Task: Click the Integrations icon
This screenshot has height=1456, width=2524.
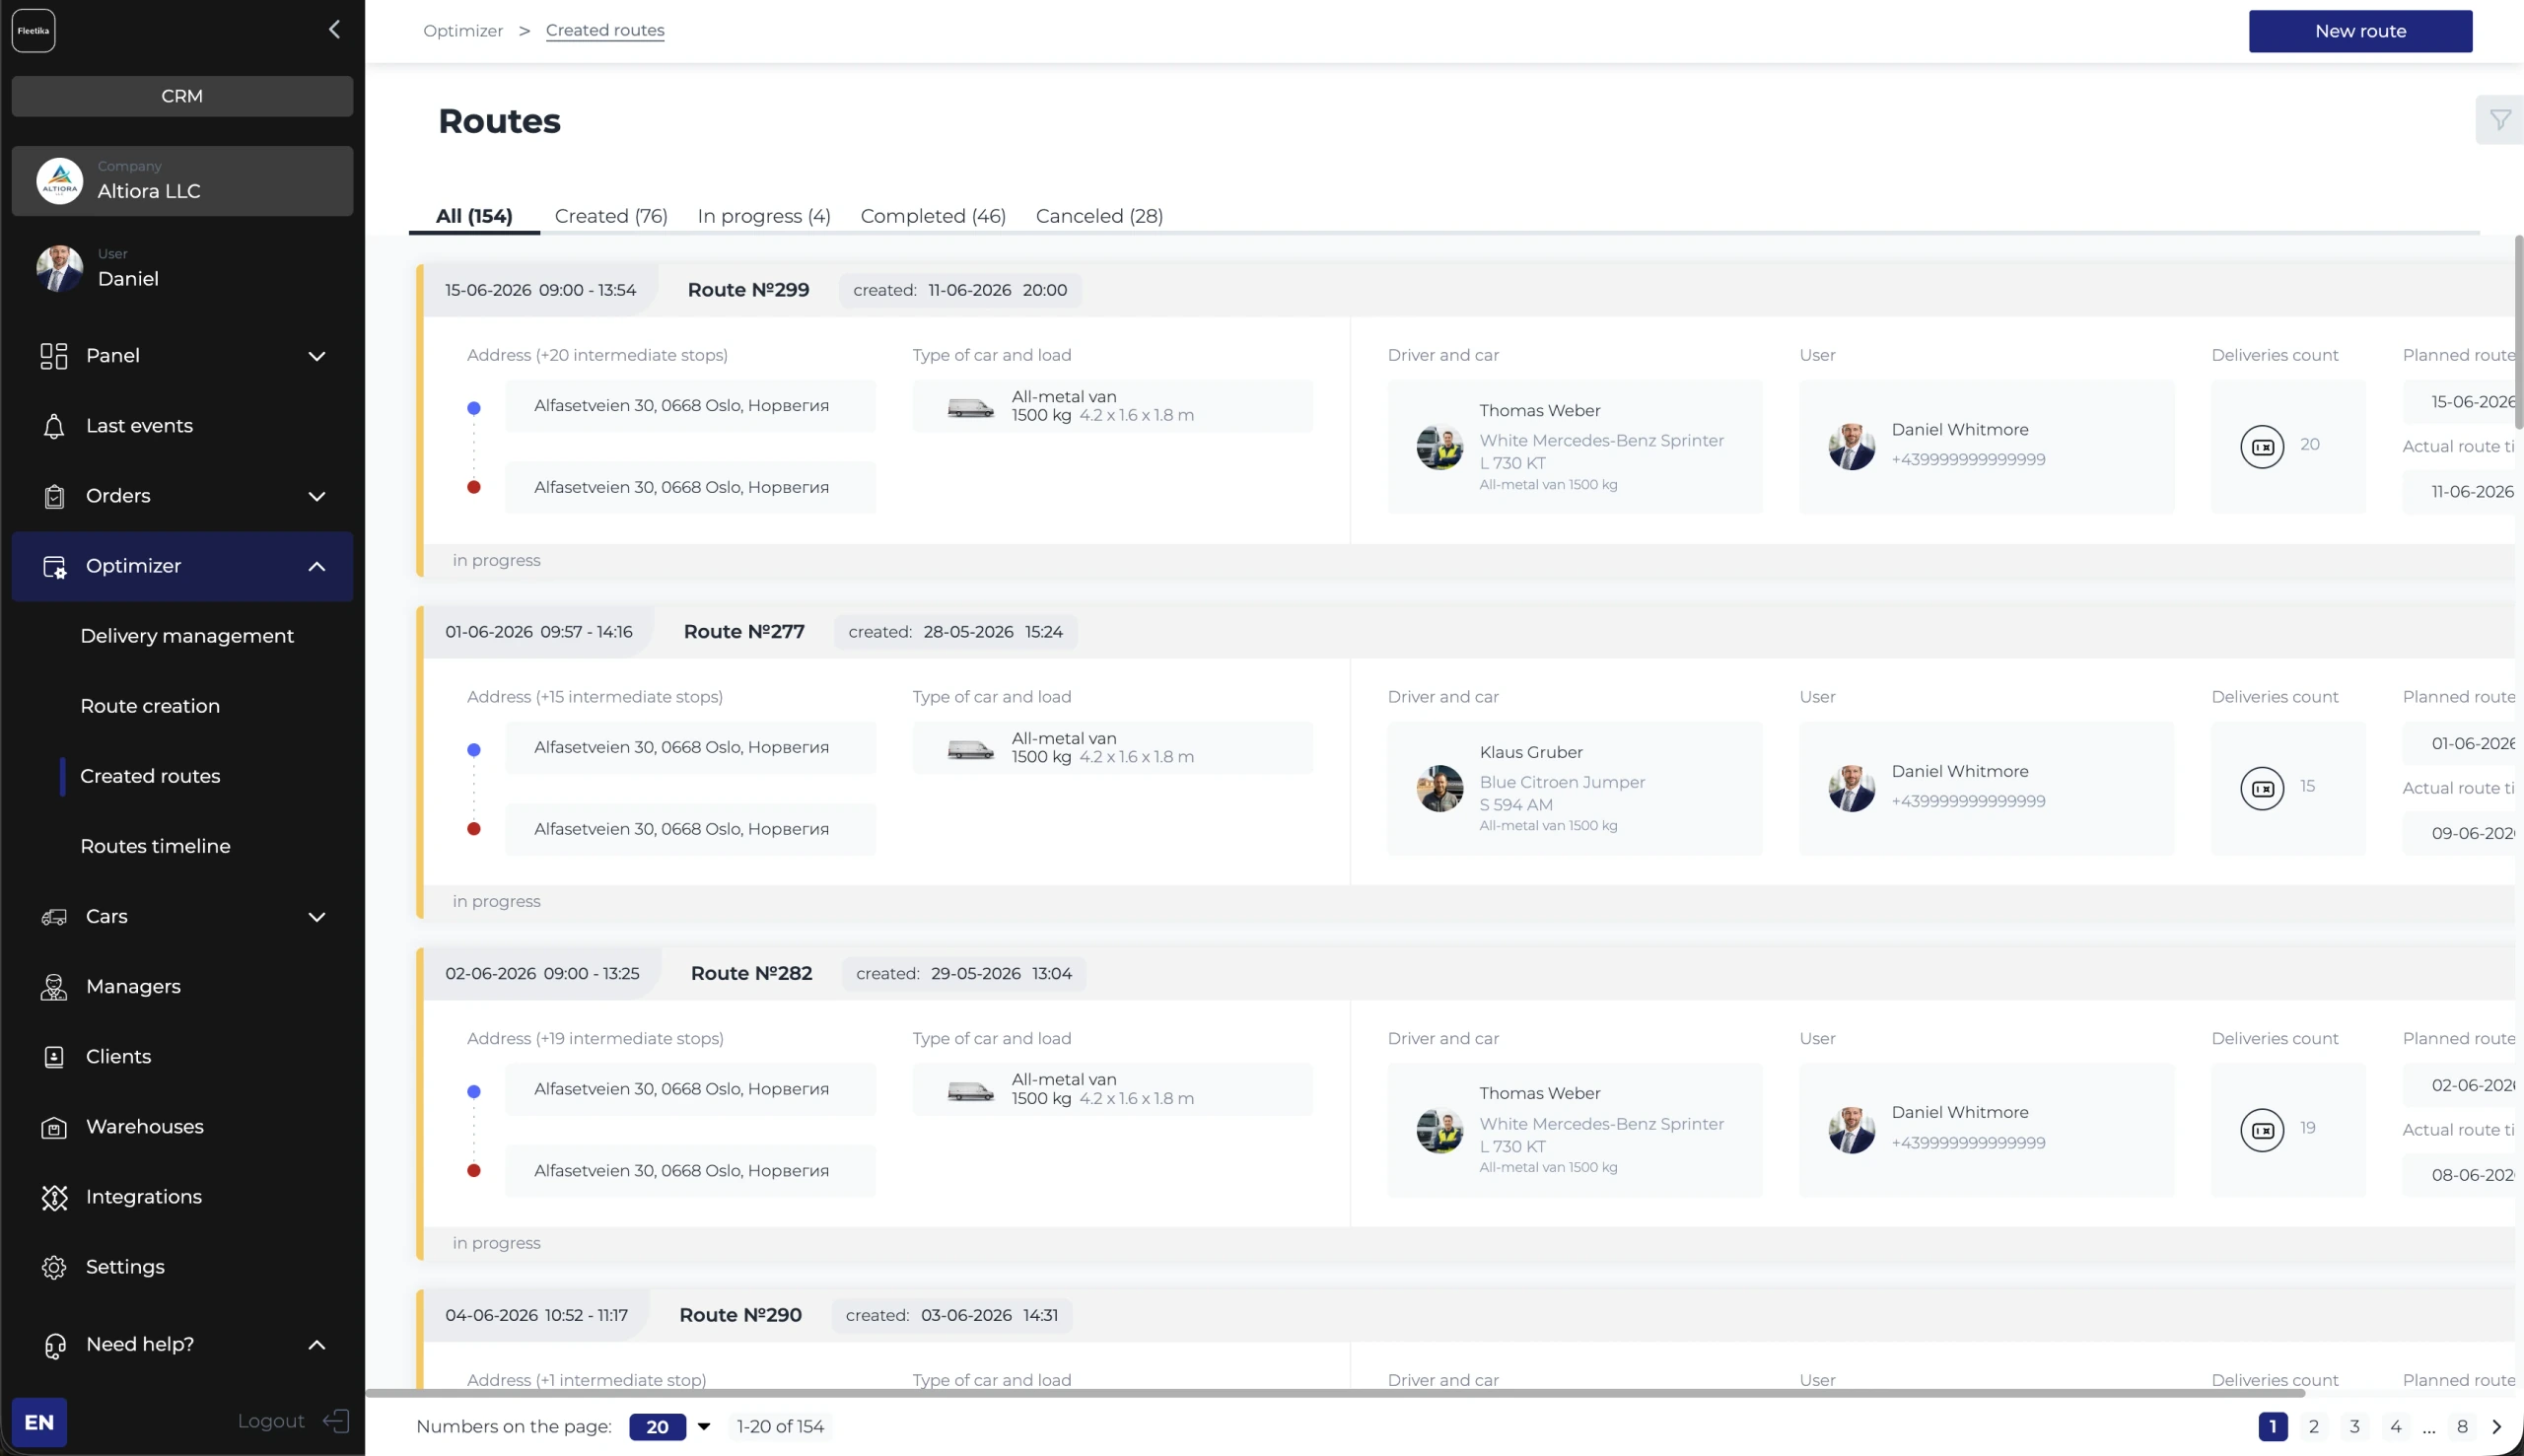Action: pos(54,1197)
